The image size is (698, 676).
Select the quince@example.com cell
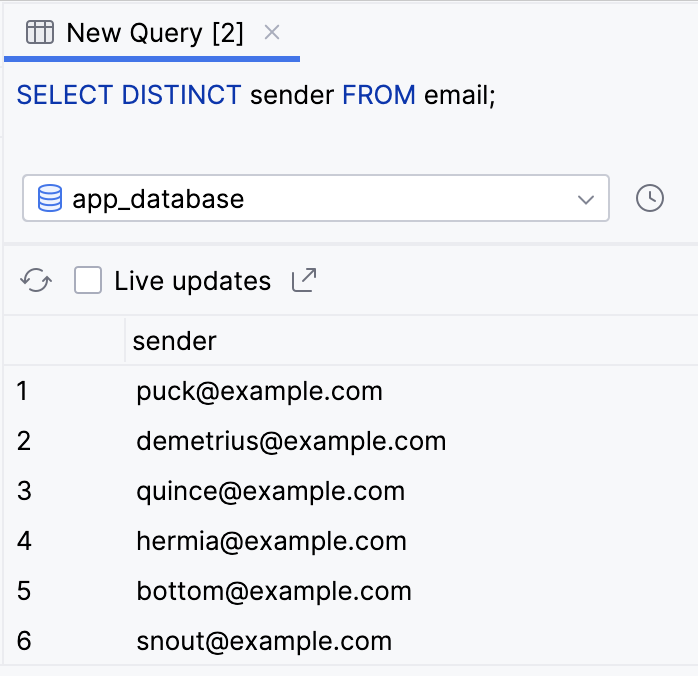coord(270,491)
